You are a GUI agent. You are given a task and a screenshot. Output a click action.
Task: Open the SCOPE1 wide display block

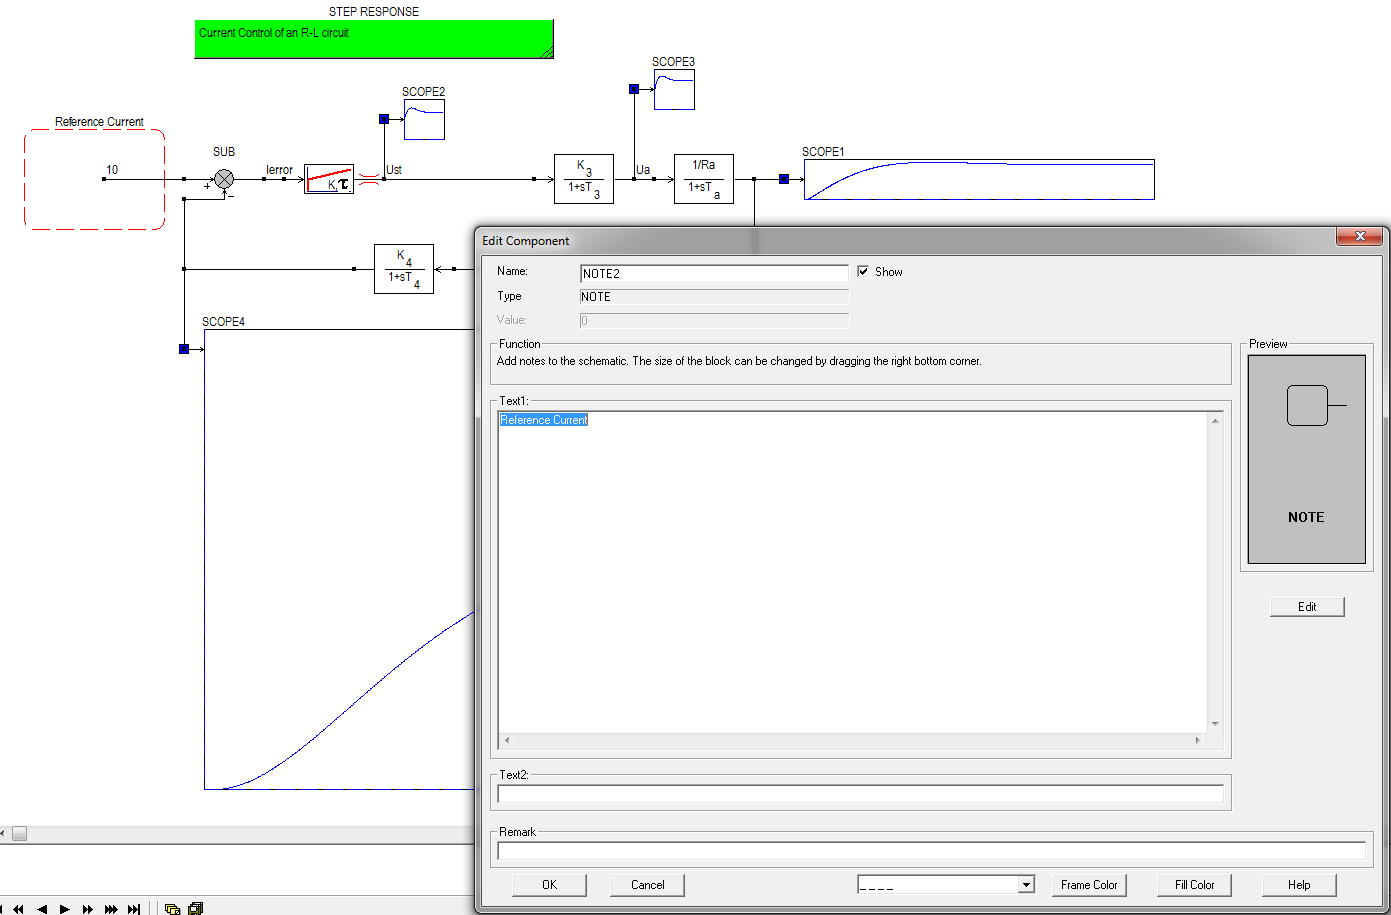click(979, 179)
